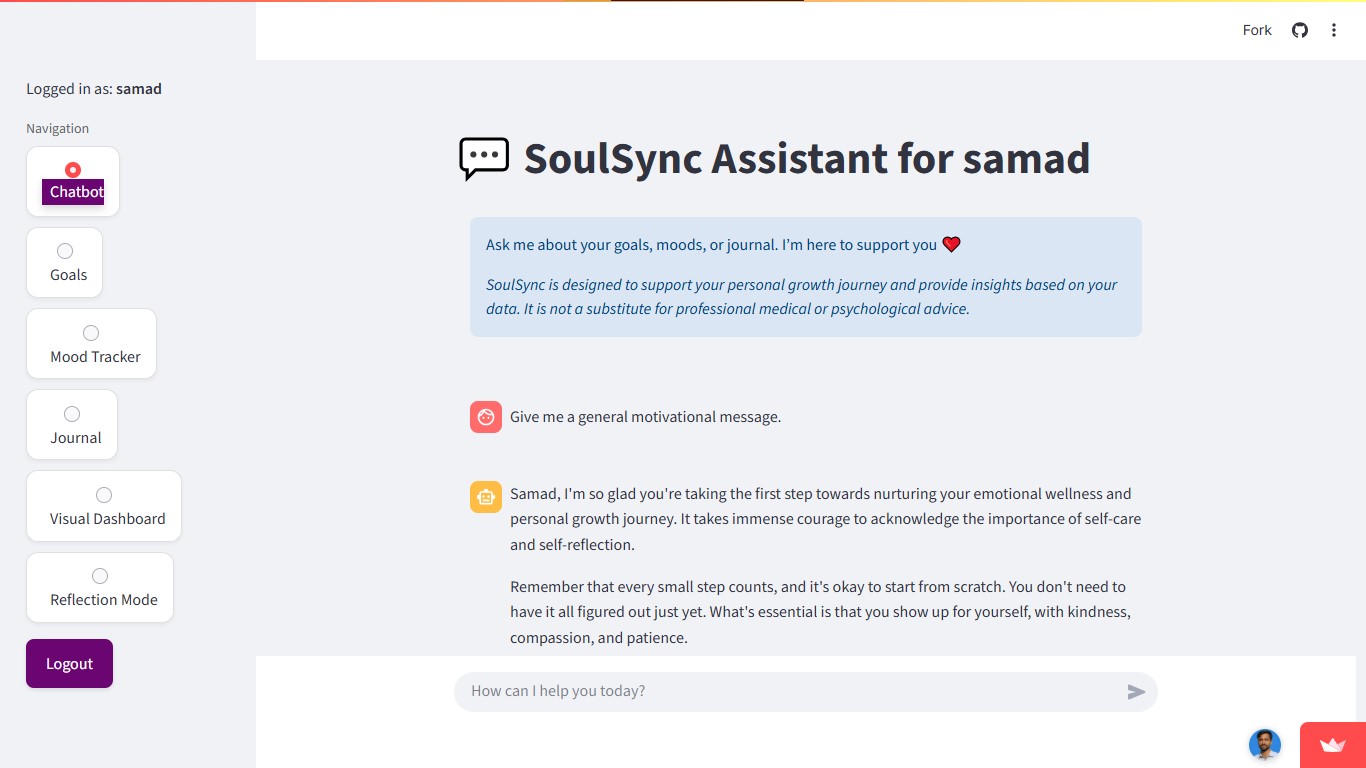Image resolution: width=1366 pixels, height=768 pixels.
Task: Click the send message arrow icon
Action: tap(1136, 692)
